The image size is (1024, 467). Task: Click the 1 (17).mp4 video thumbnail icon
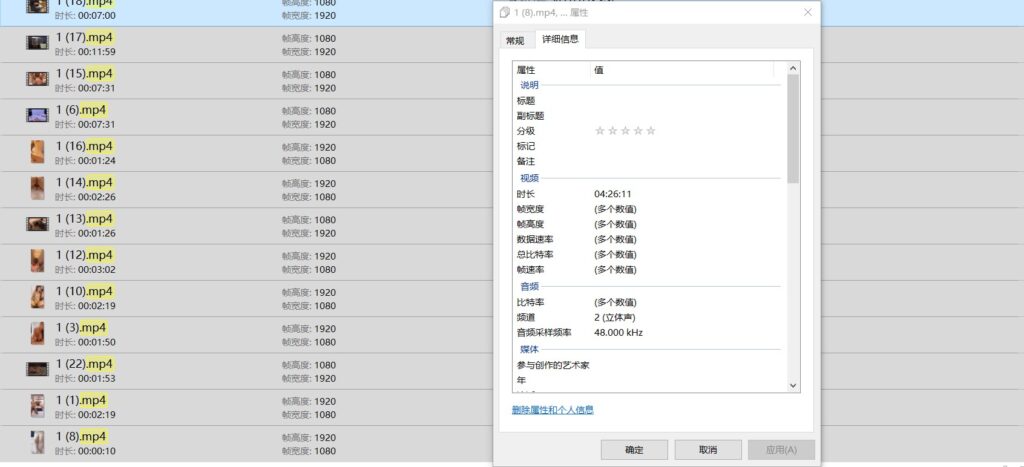coord(37,42)
